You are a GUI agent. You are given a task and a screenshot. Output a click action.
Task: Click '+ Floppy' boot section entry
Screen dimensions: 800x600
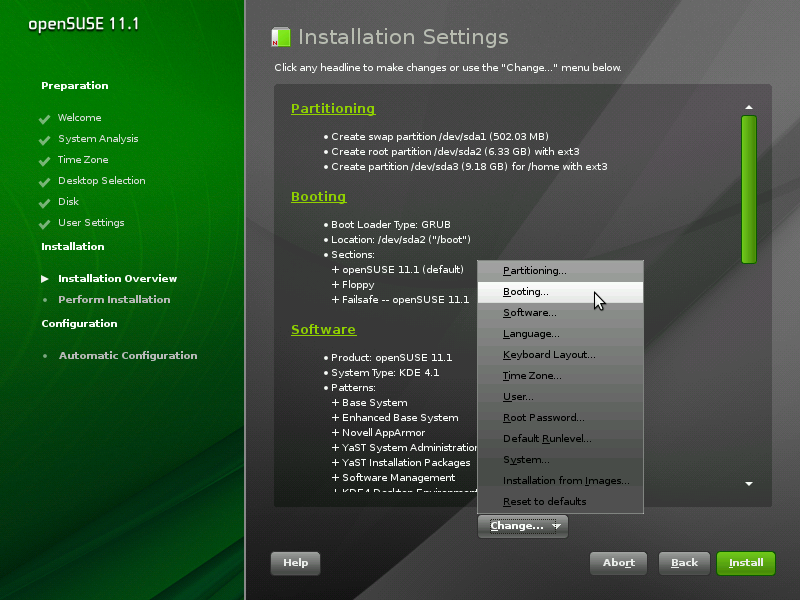click(x=353, y=285)
